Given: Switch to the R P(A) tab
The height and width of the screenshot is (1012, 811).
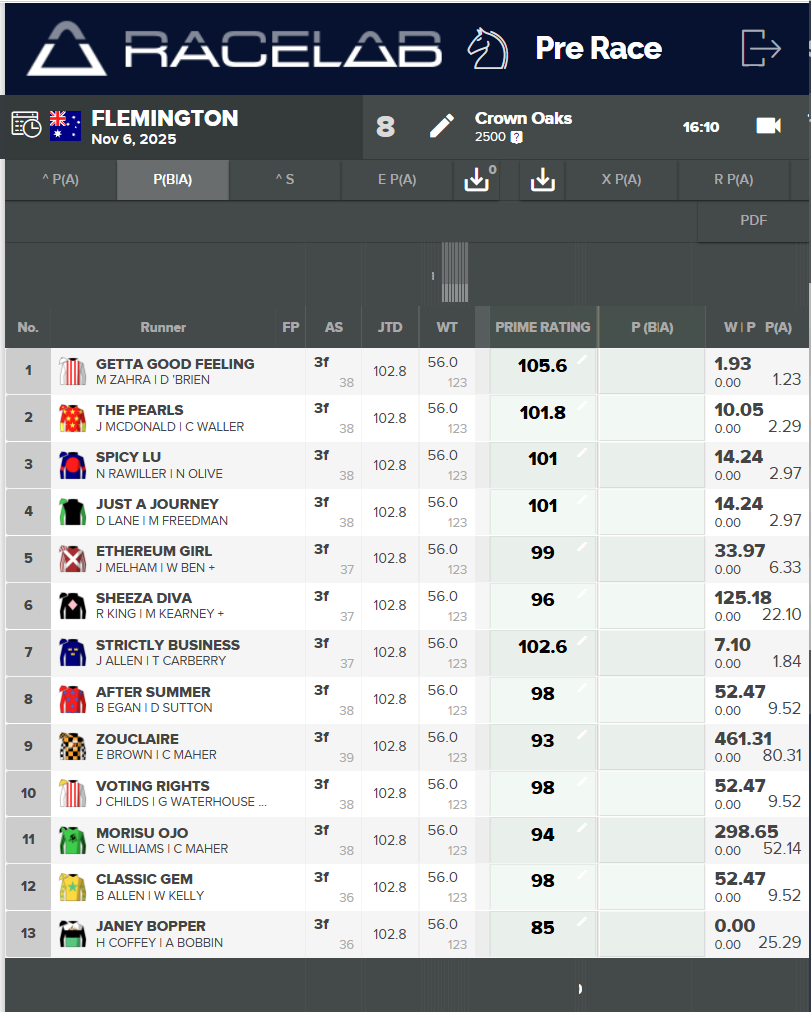Looking at the screenshot, I should coord(733,180).
